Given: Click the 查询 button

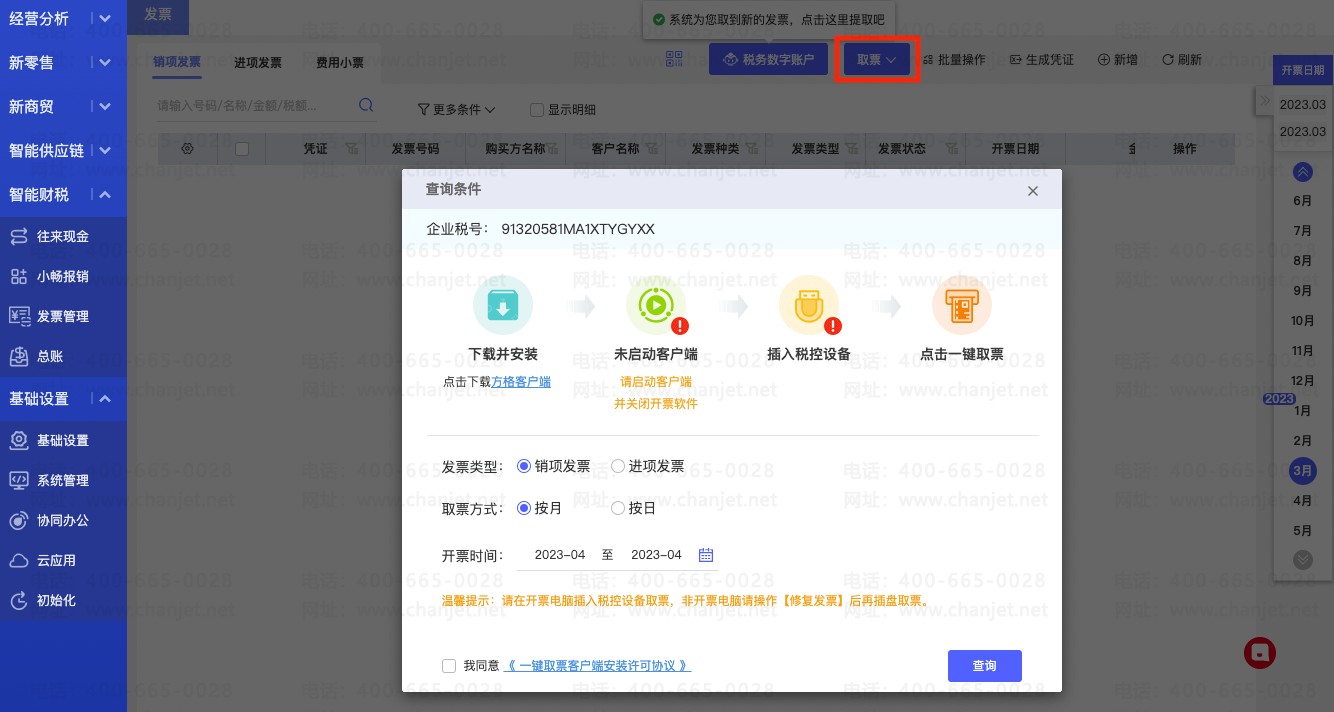Looking at the screenshot, I should point(984,666).
